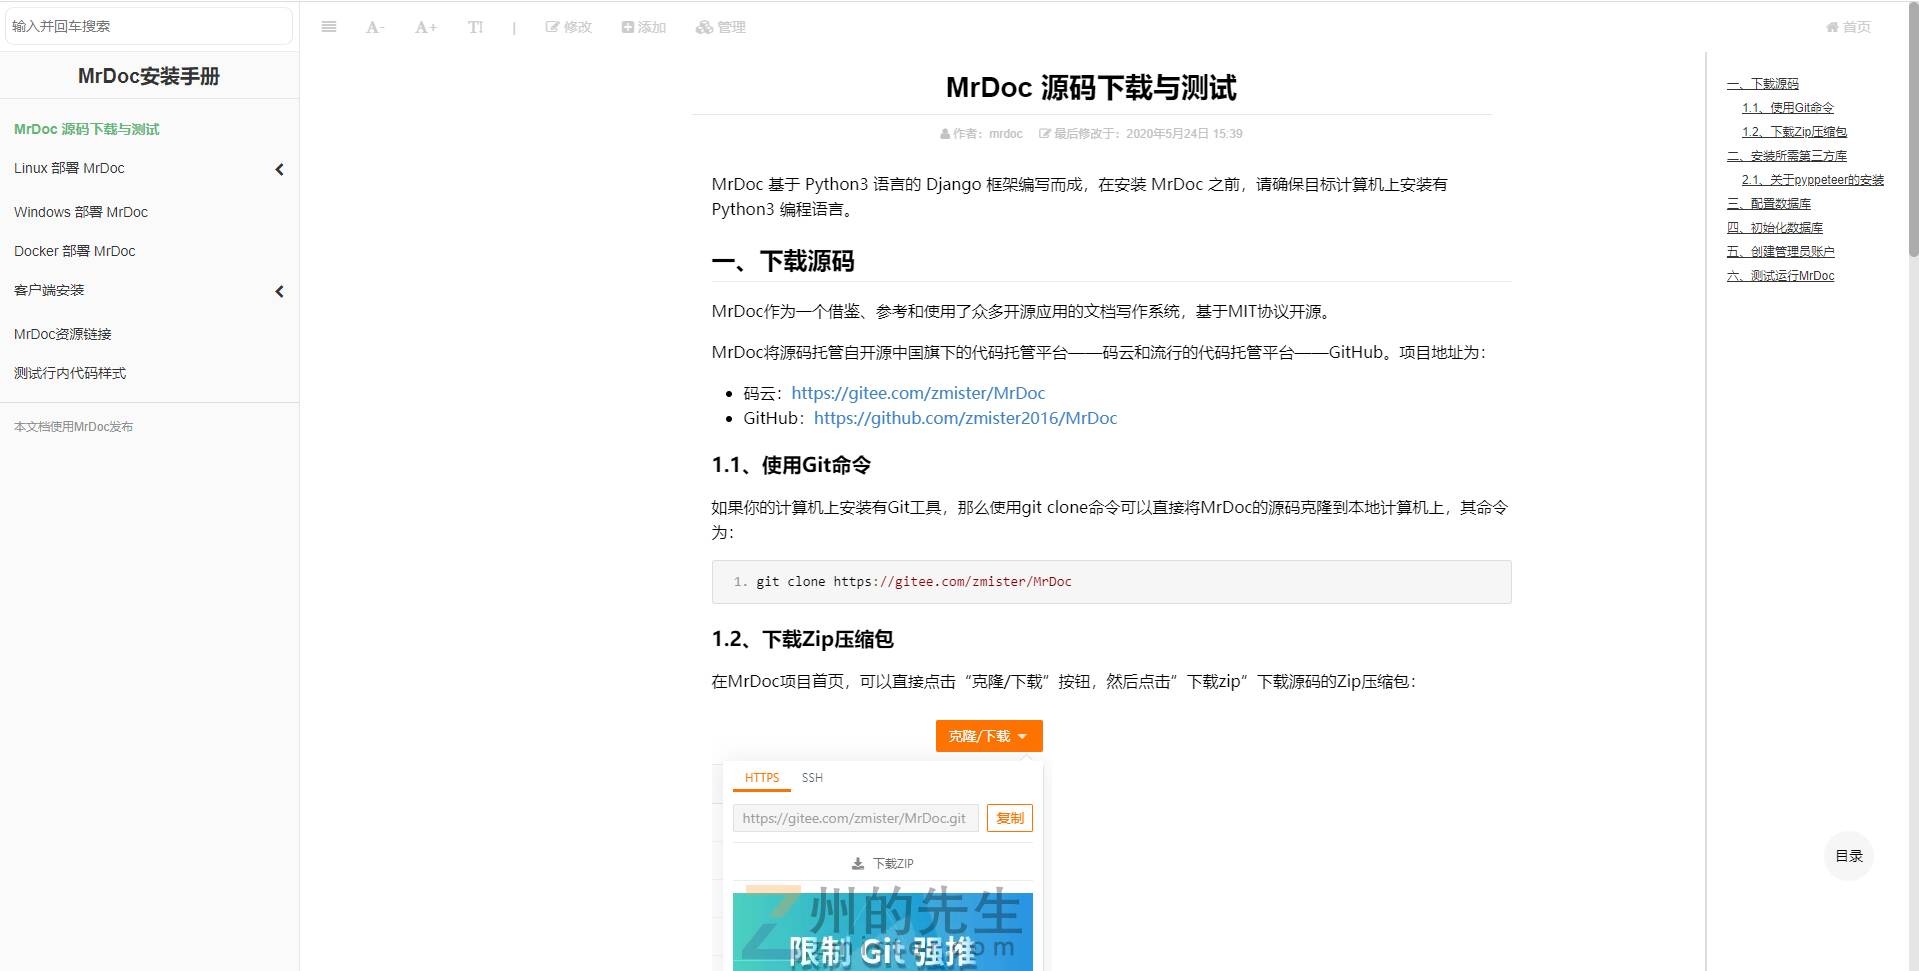Open the GitHub zmister2016/MrDoc link
Screen dimensions: 1919x971
click(x=964, y=418)
